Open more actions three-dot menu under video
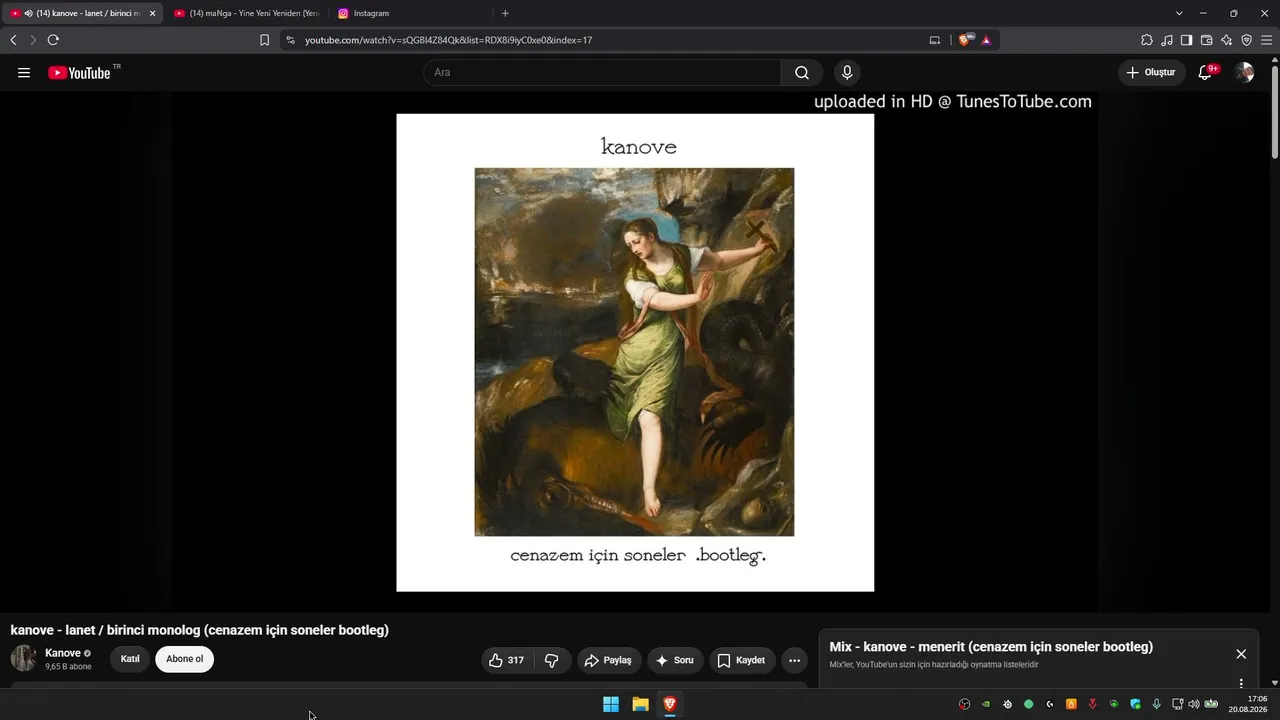The image size is (1280, 720). tap(794, 660)
